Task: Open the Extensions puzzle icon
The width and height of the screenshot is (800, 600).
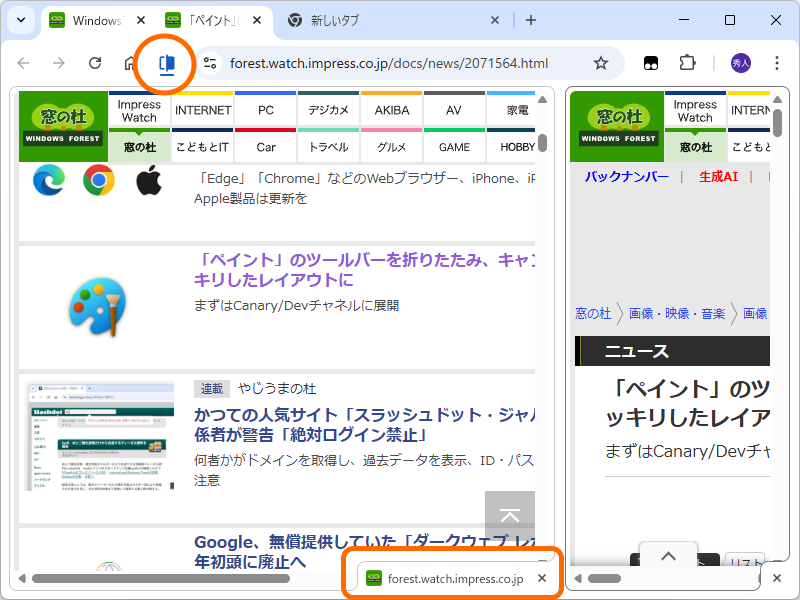Action: (x=687, y=62)
